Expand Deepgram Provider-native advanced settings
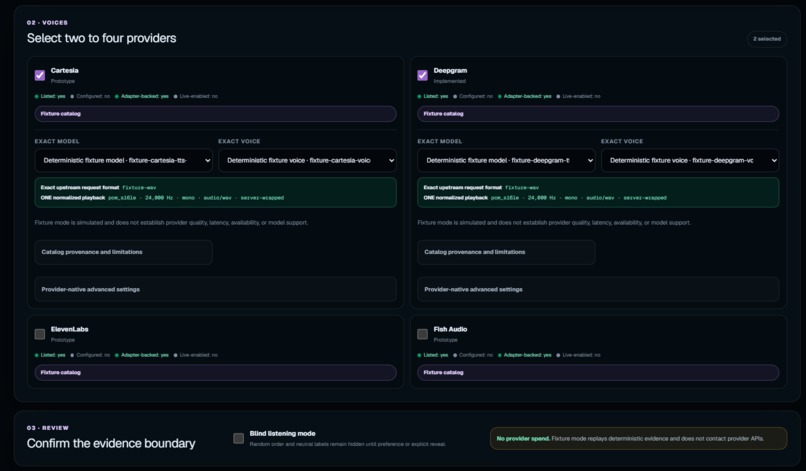806x471 pixels. pyautogui.click(x=598, y=289)
